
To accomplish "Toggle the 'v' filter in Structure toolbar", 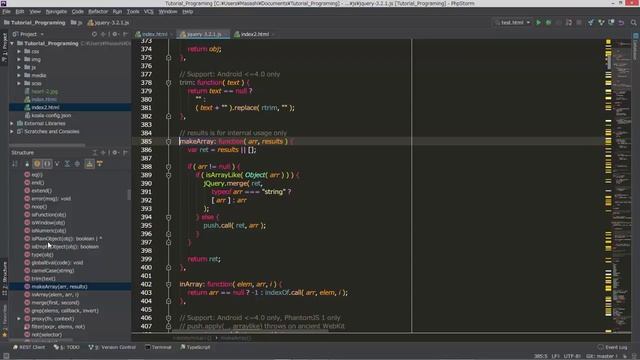I will pyautogui.click(x=57, y=164).
